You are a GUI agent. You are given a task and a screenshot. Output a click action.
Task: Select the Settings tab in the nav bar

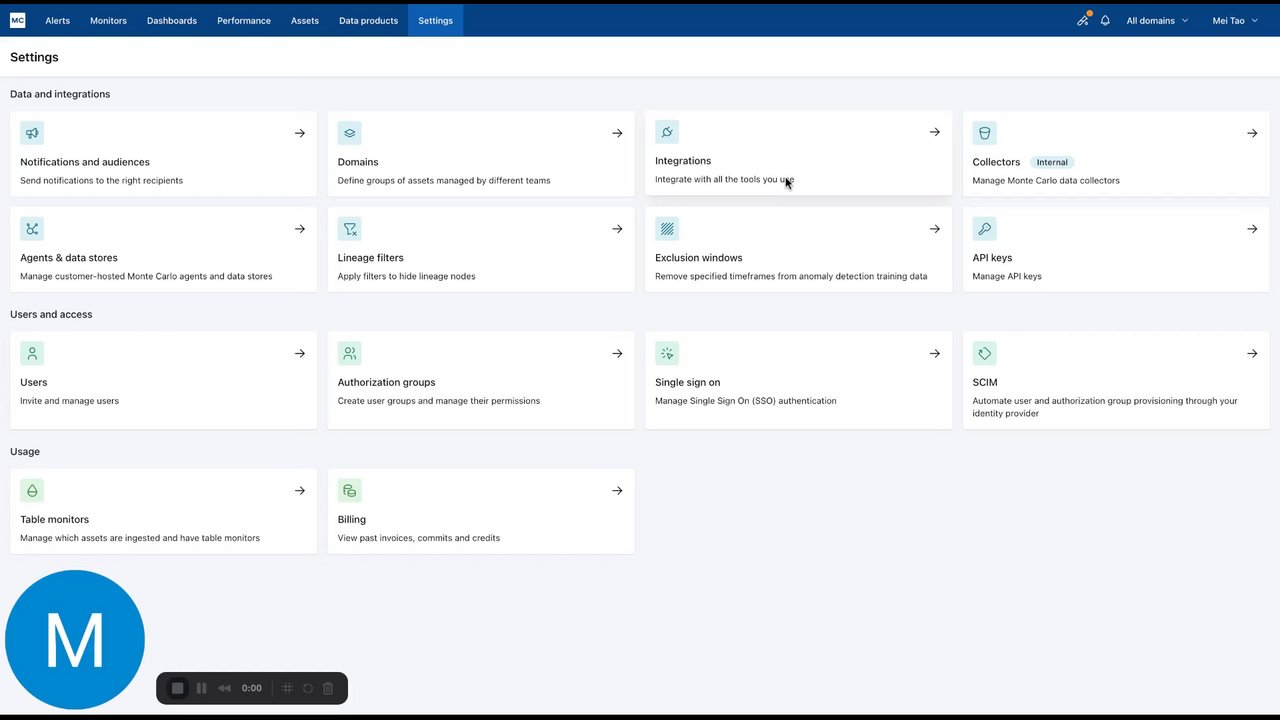coord(435,20)
